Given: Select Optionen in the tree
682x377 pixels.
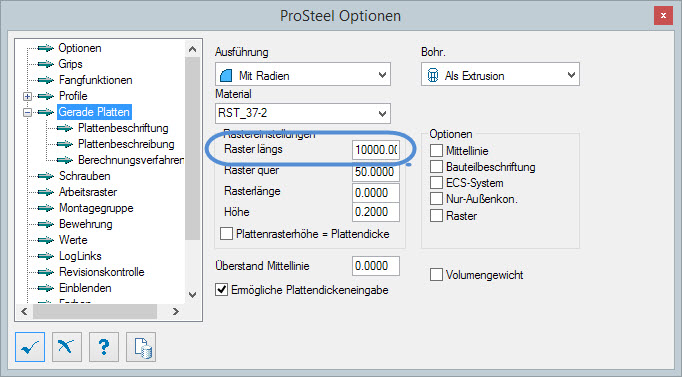Looking at the screenshot, I should coord(80,48).
